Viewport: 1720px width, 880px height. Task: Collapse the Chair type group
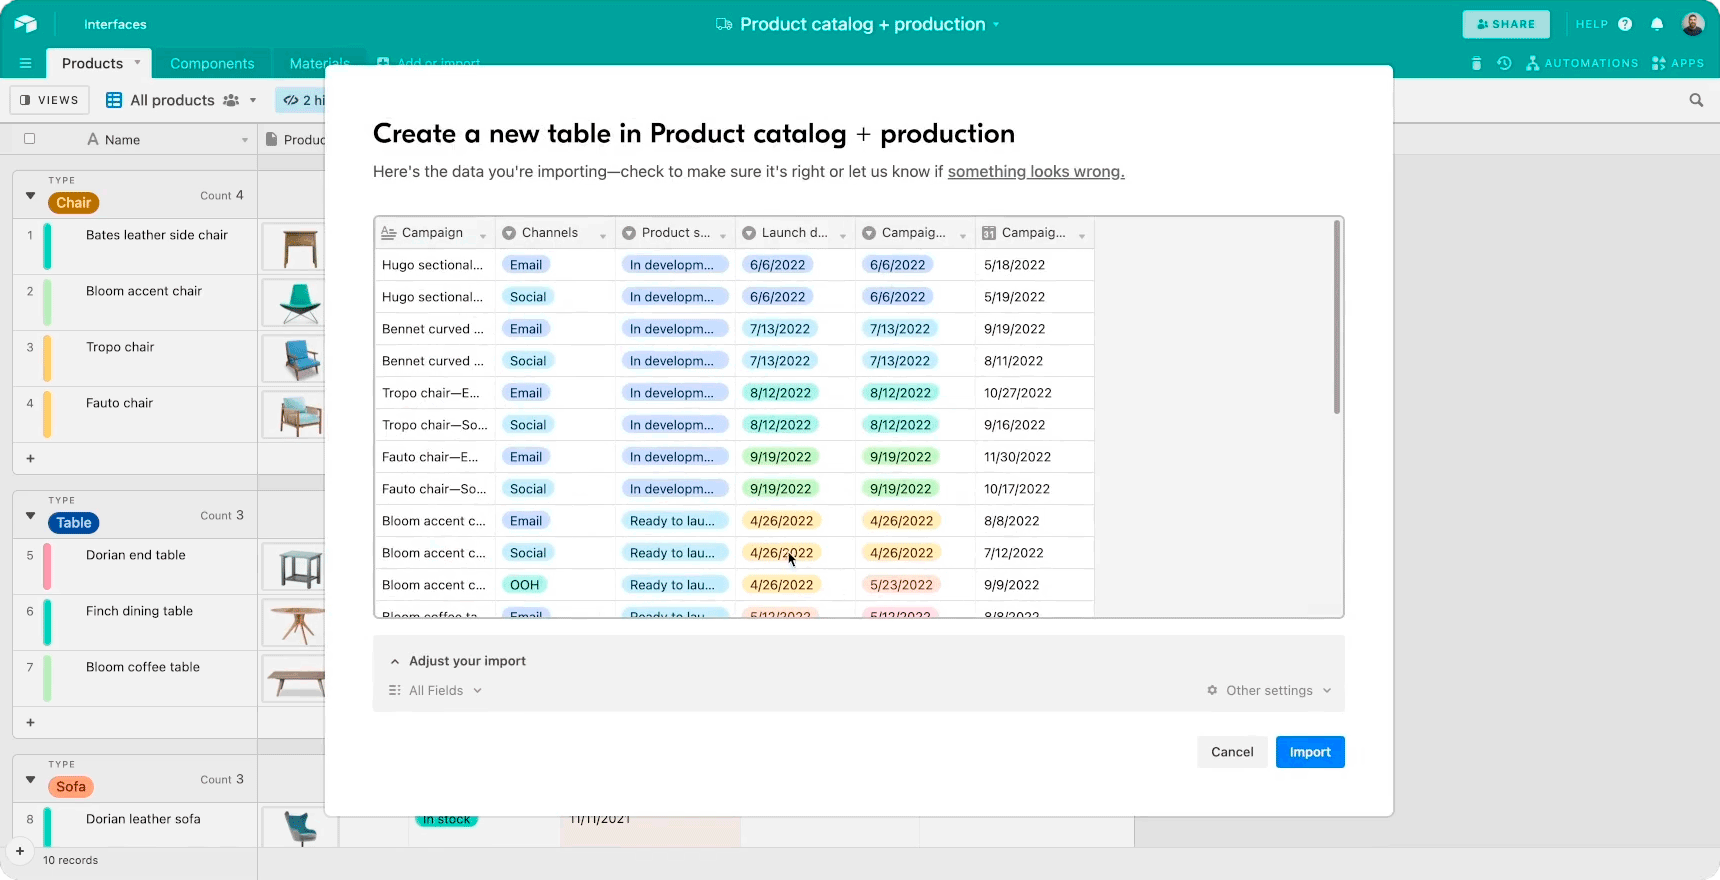click(31, 196)
